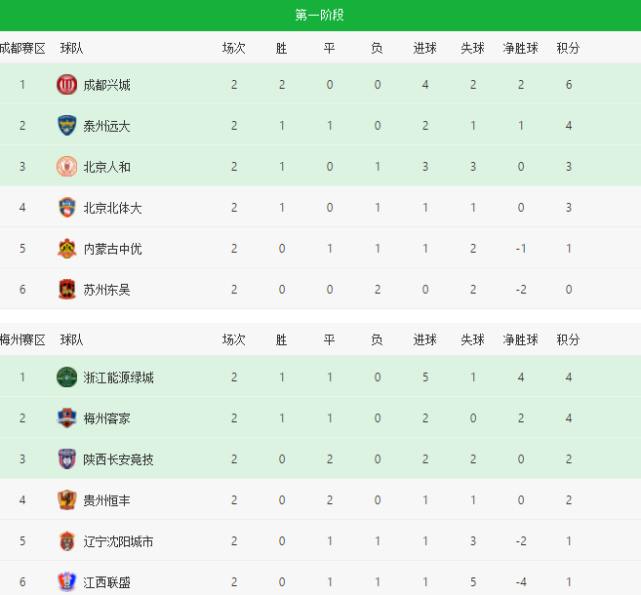Select the 第一阶段 stage tab
This screenshot has width=641, height=595.
[320, 15]
